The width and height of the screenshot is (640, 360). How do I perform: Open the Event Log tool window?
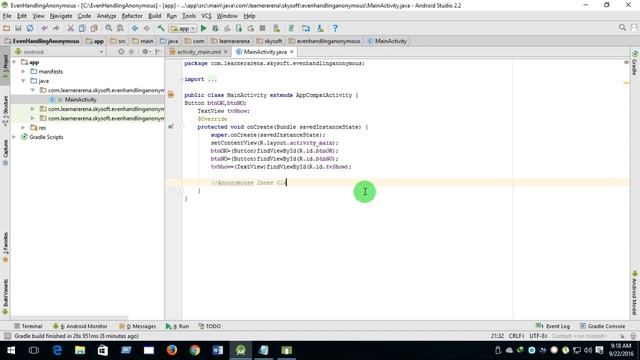click(553, 326)
